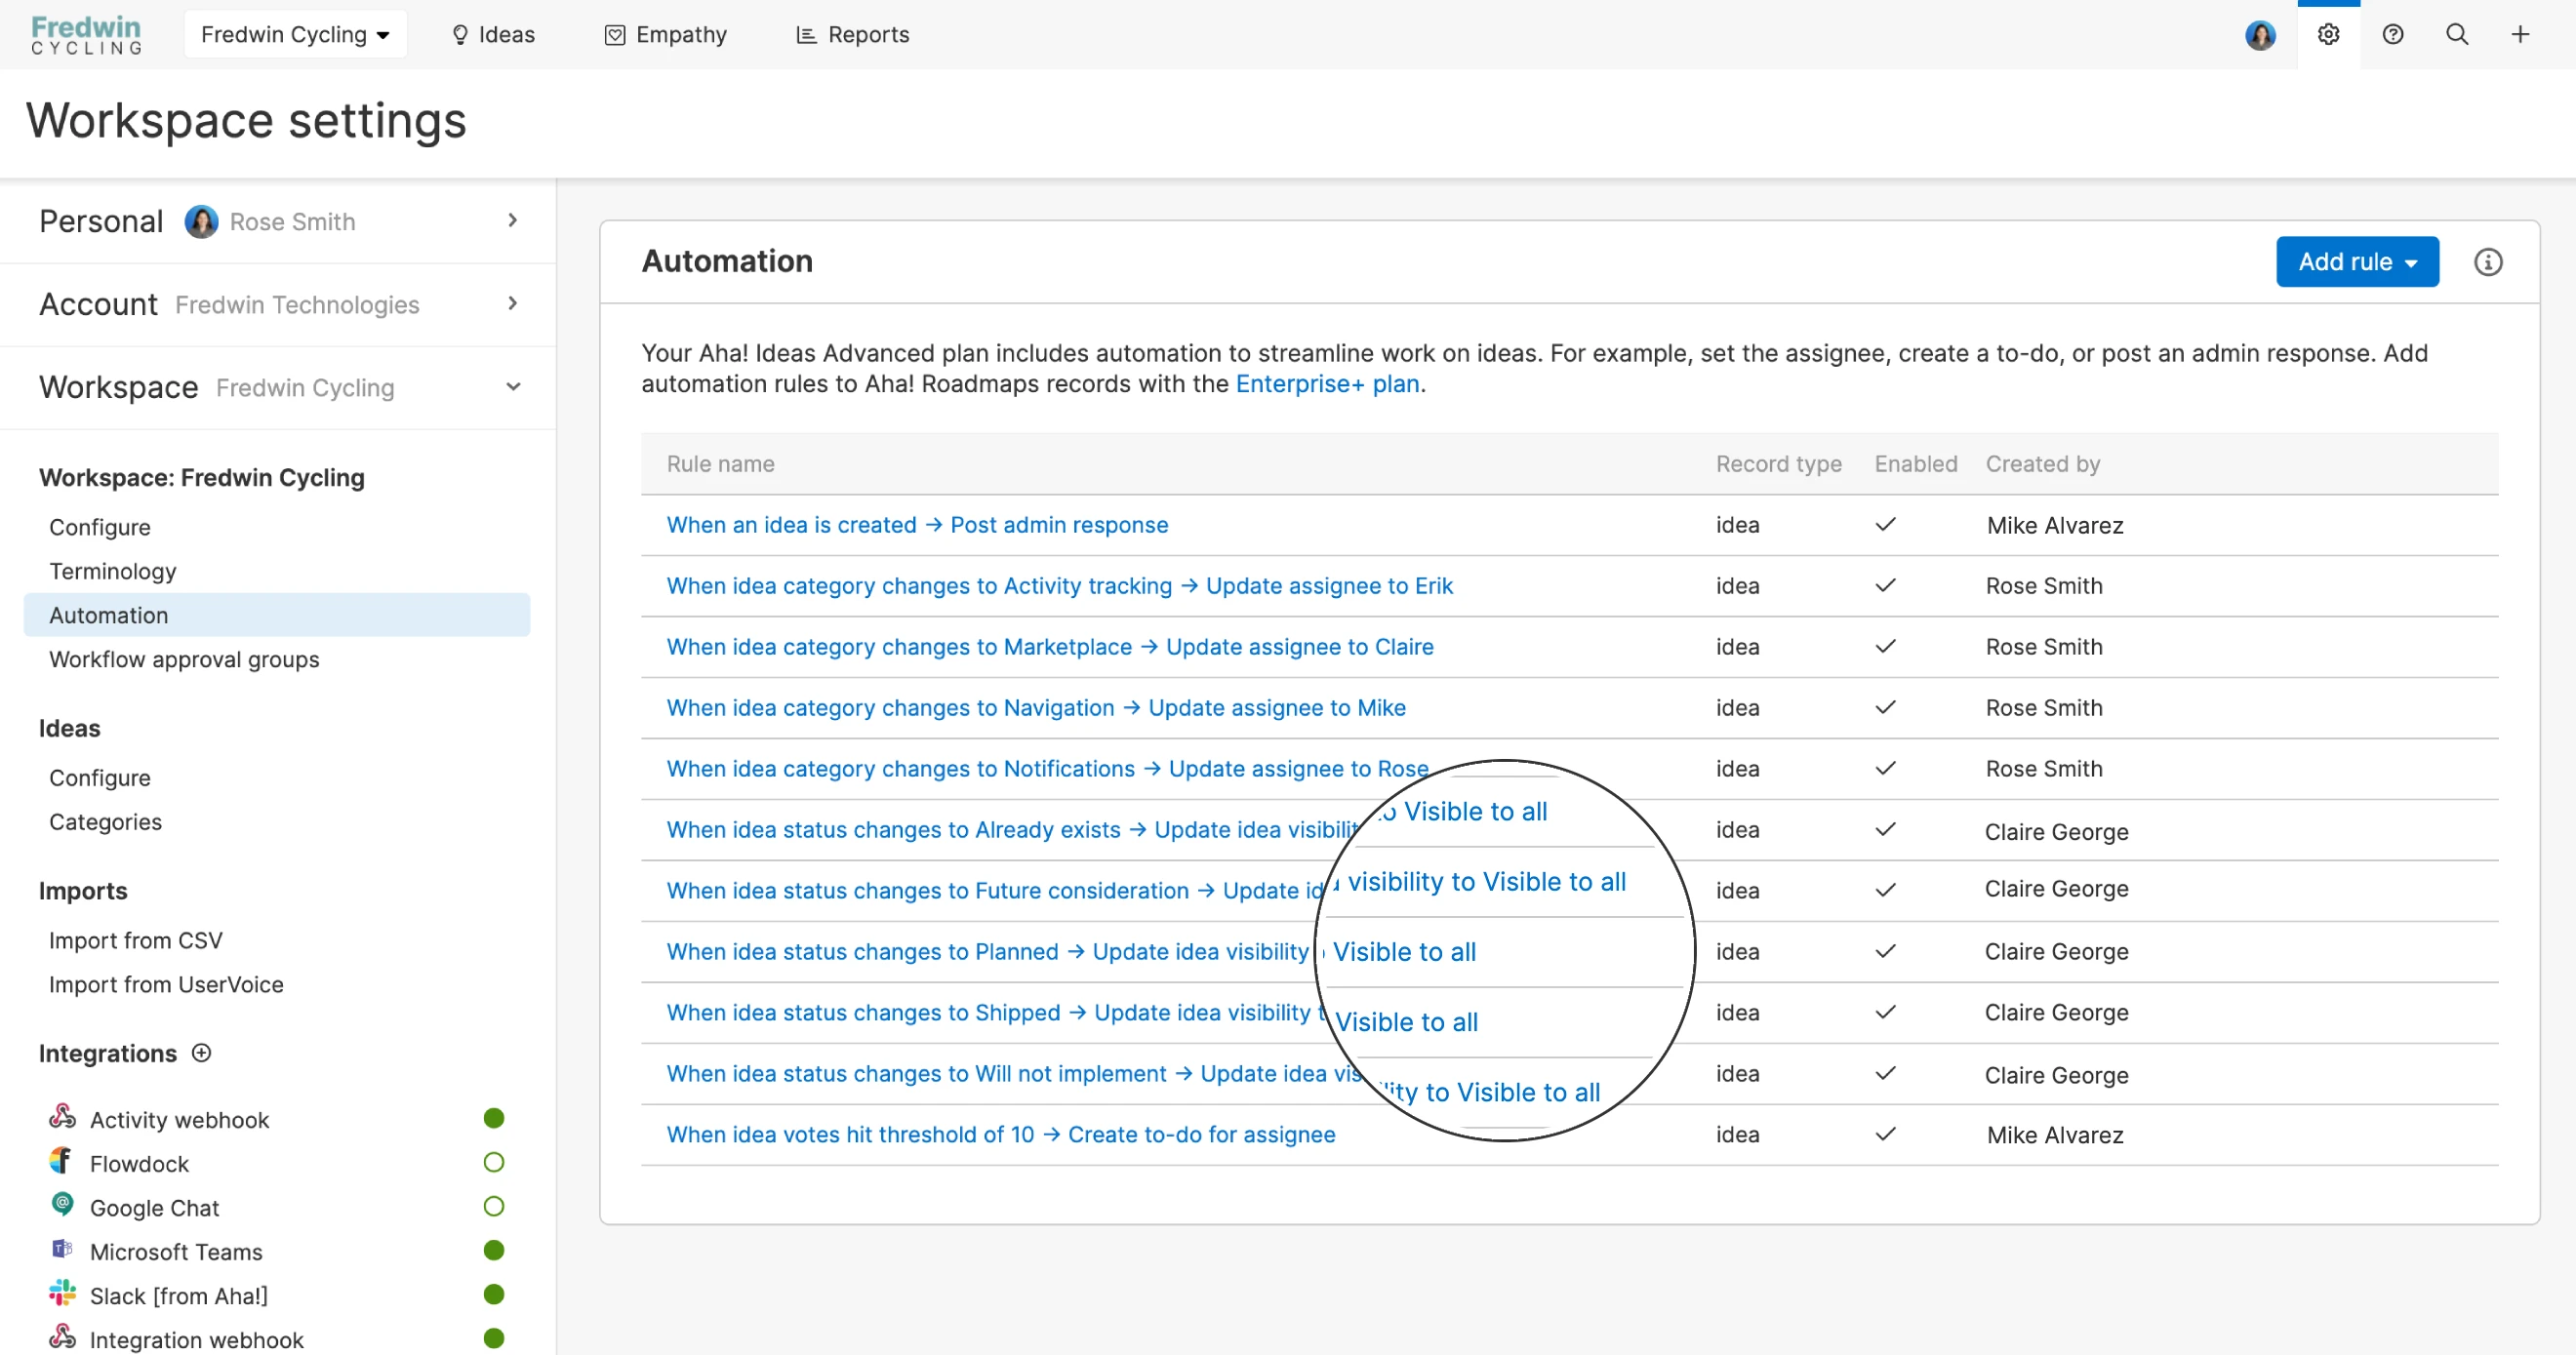The image size is (2576, 1355).
Task: Open the settings gear icon
Action: coord(2328,35)
